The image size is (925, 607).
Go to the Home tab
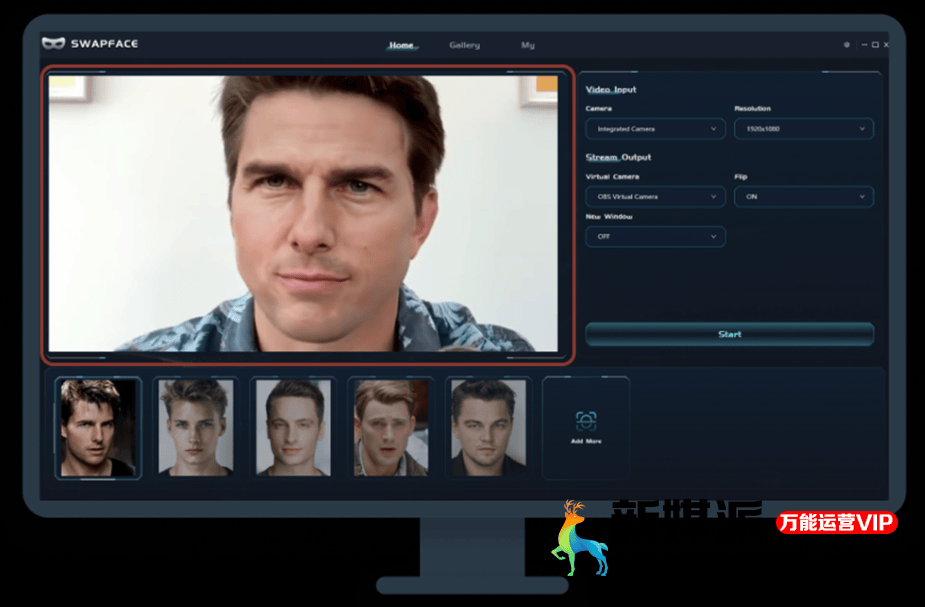pyautogui.click(x=402, y=45)
